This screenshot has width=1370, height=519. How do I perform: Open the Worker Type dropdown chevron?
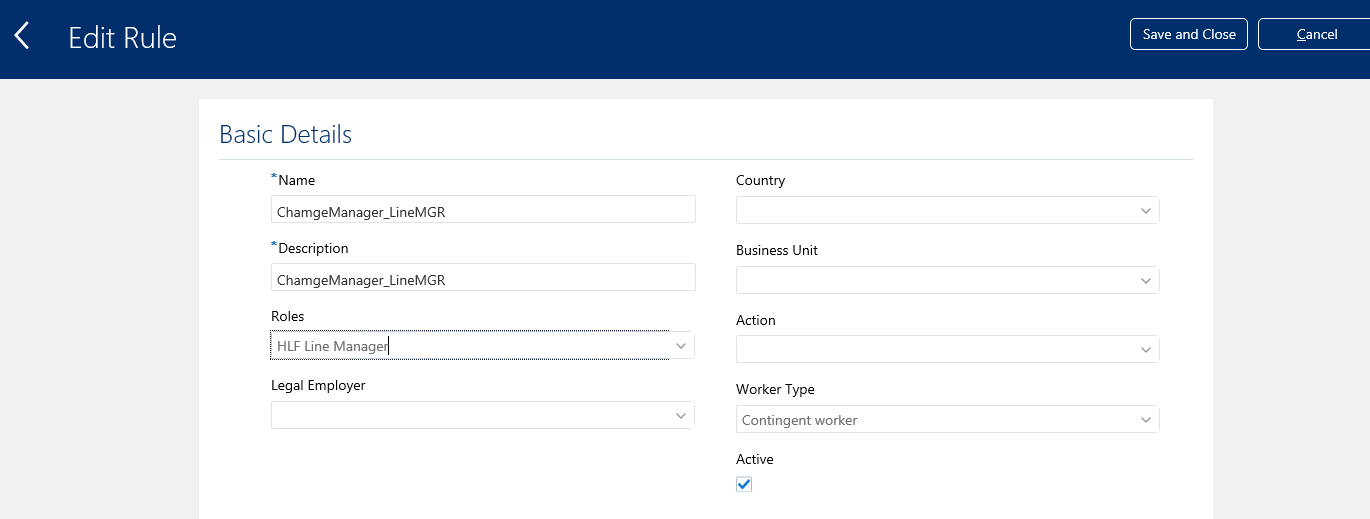[1146, 419]
